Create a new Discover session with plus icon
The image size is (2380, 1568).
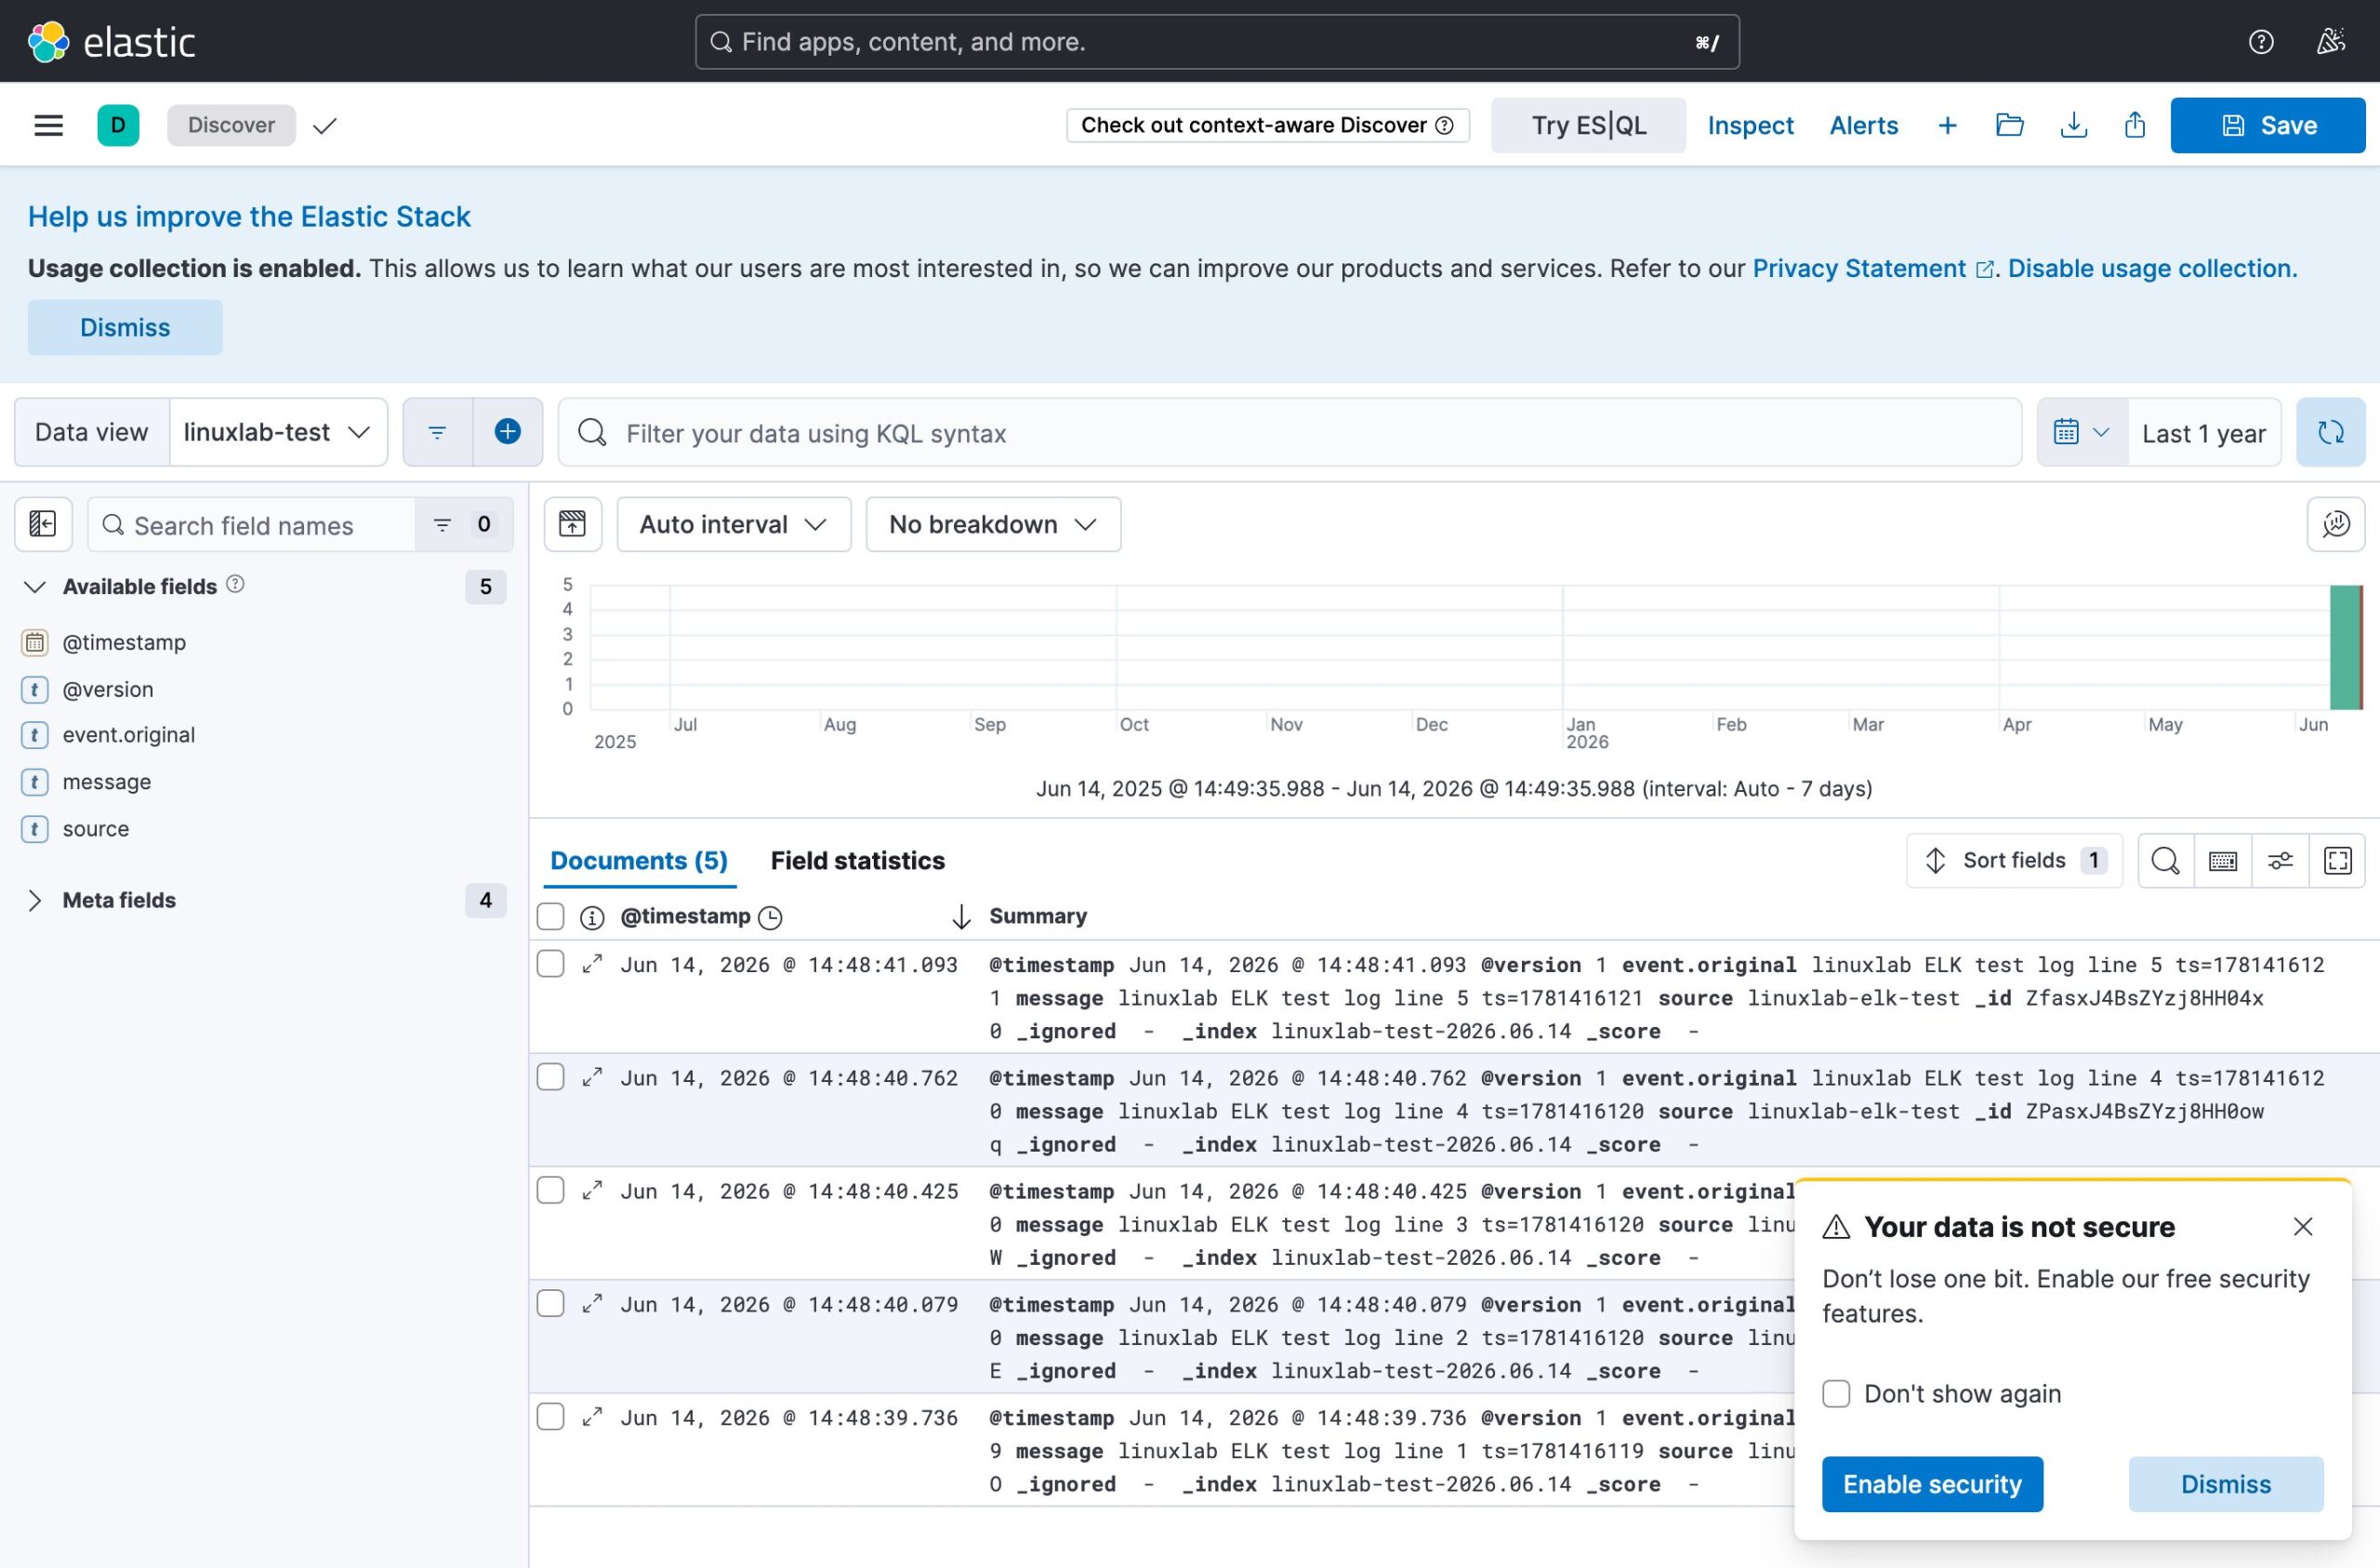click(1947, 125)
